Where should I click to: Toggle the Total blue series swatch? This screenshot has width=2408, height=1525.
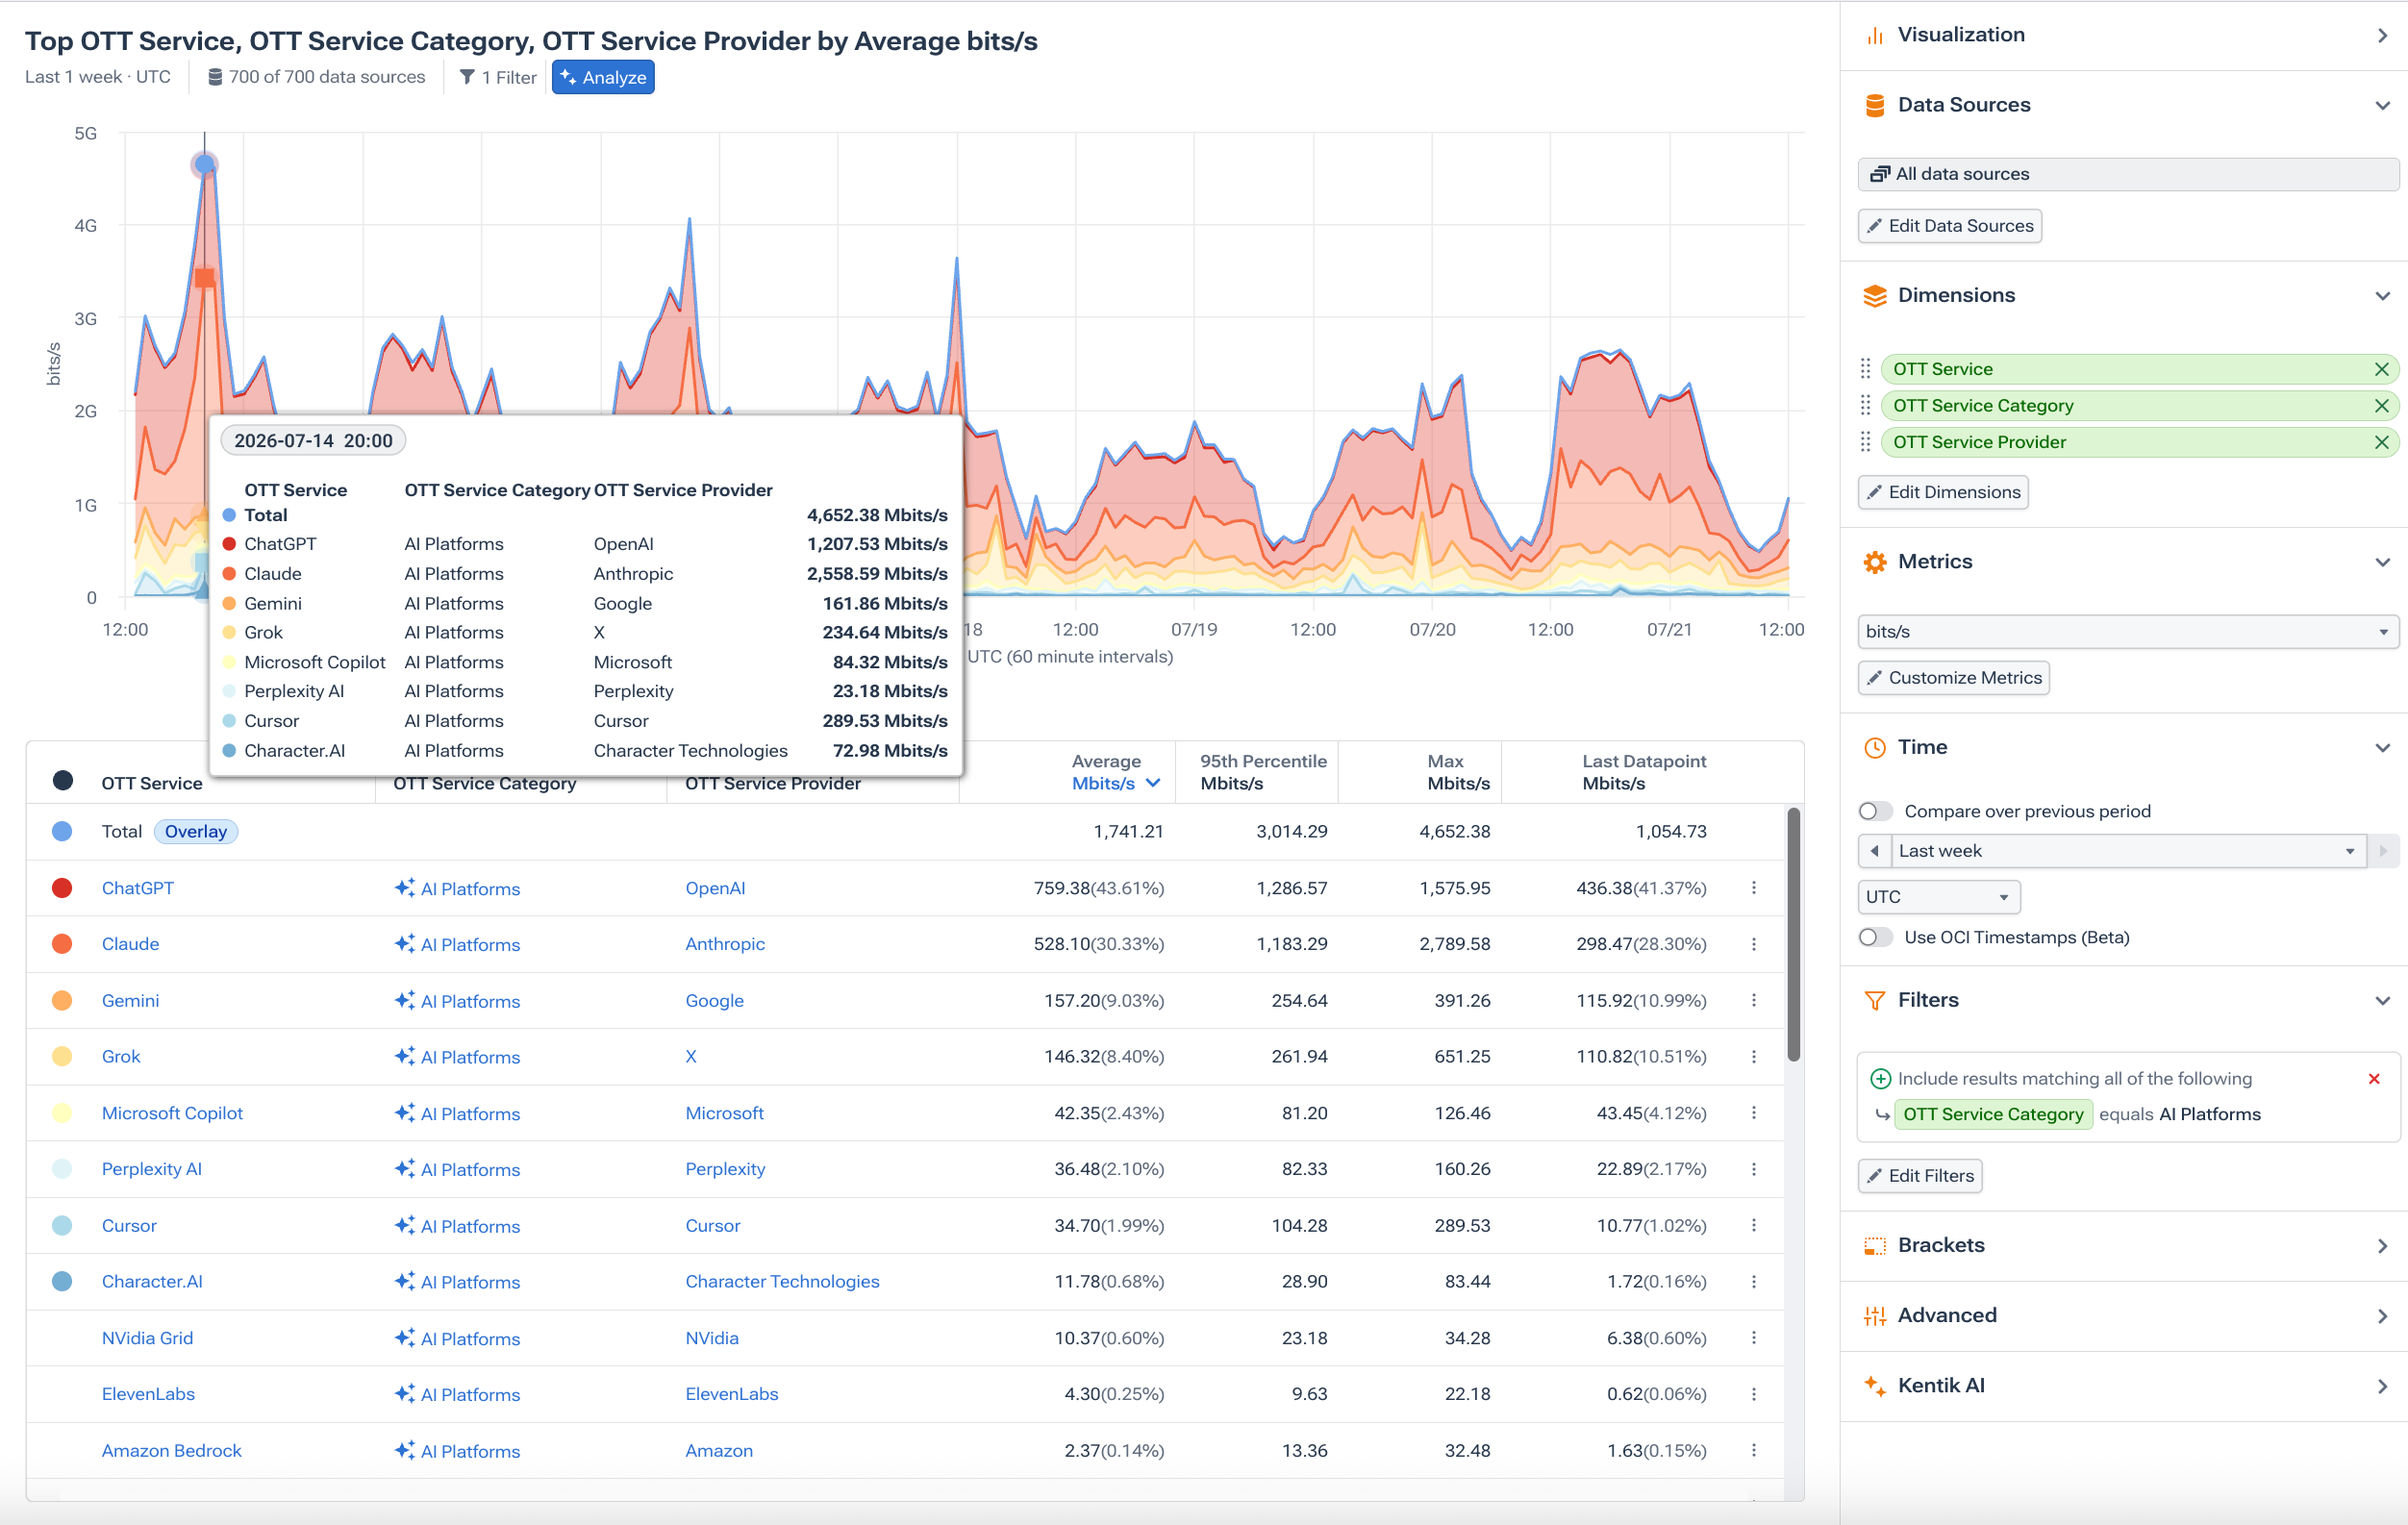(x=62, y=831)
